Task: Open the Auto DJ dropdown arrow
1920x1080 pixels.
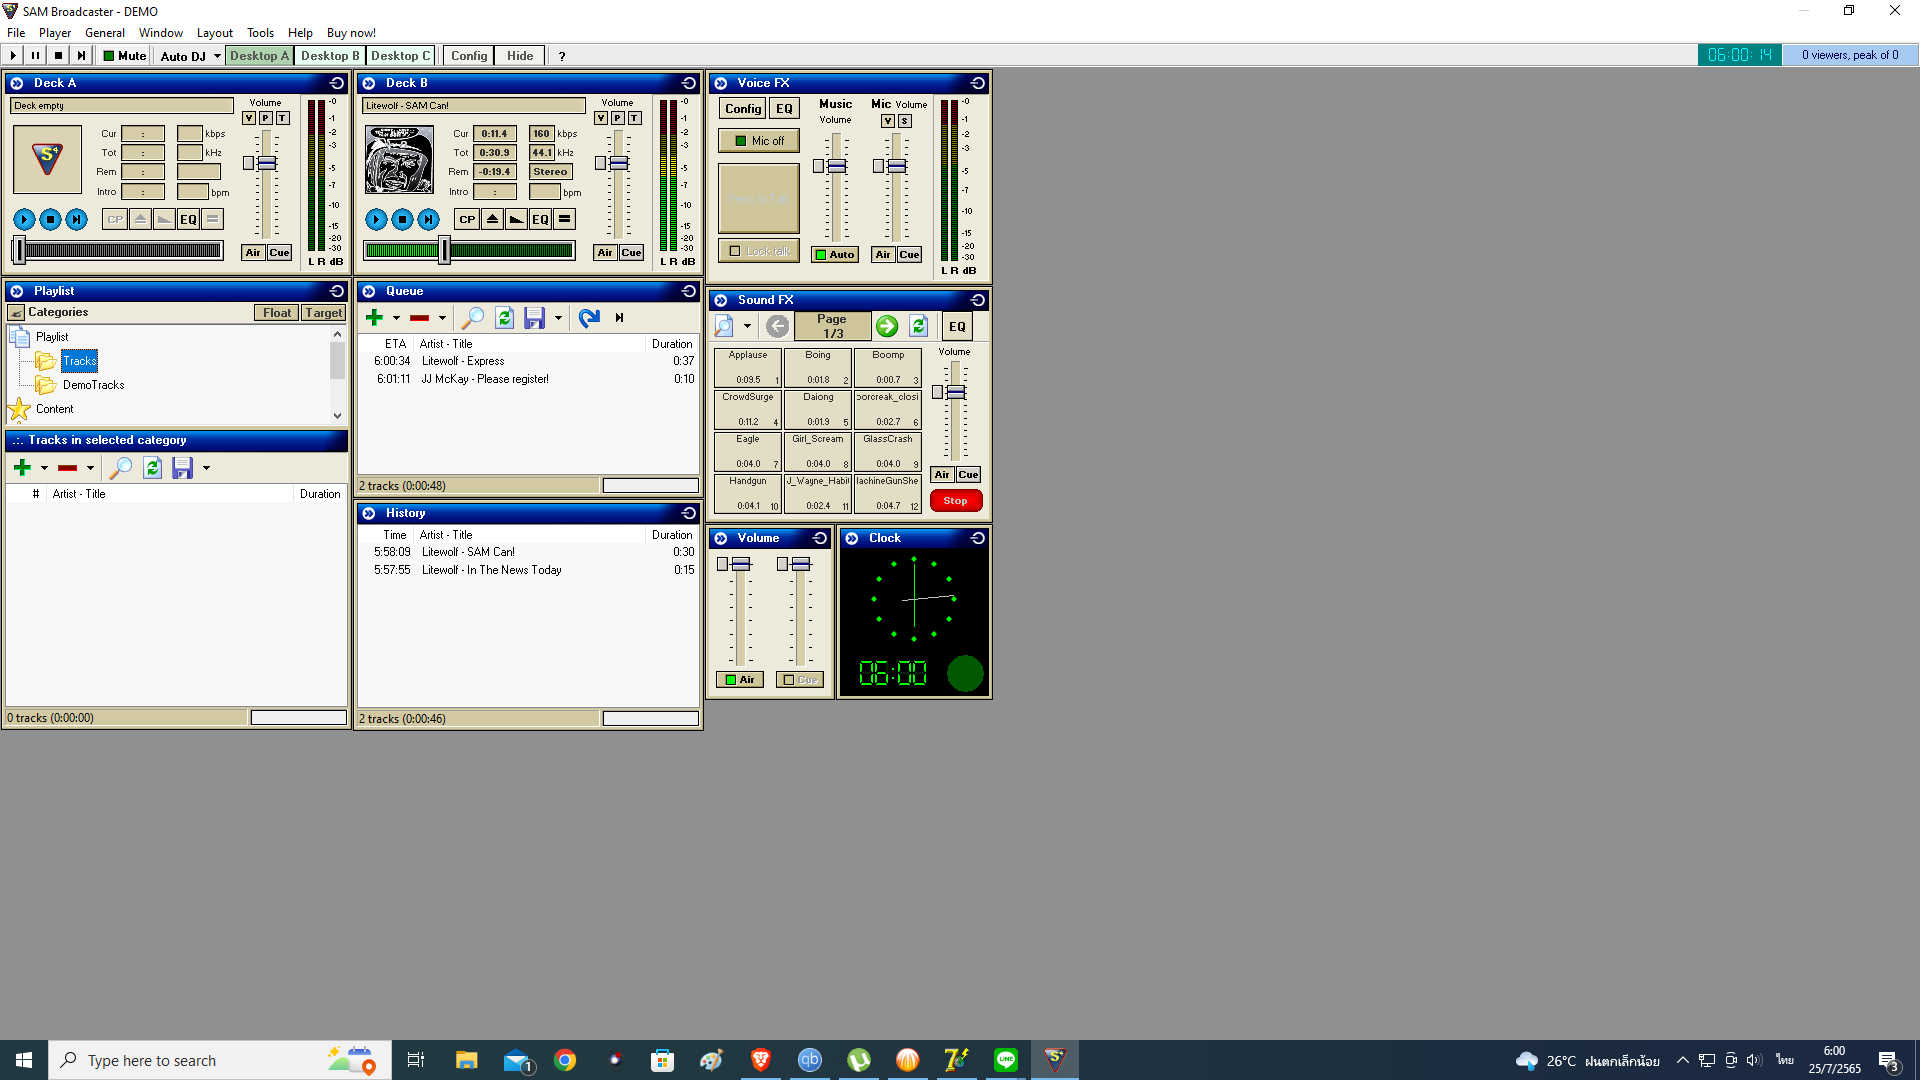Action: pos(217,56)
